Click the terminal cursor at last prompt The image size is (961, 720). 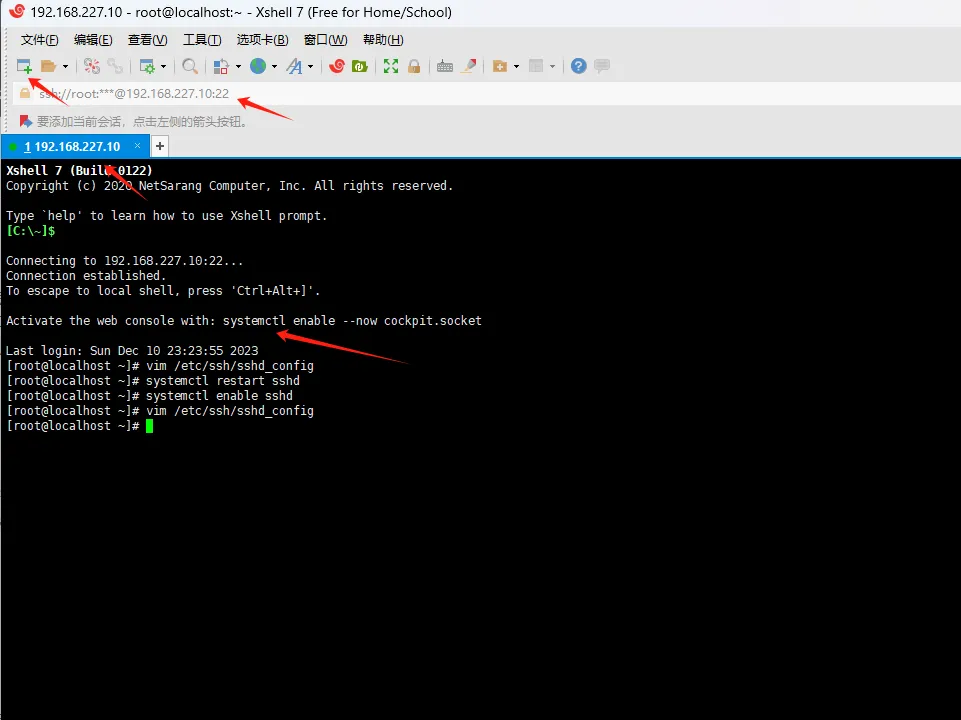coord(150,426)
